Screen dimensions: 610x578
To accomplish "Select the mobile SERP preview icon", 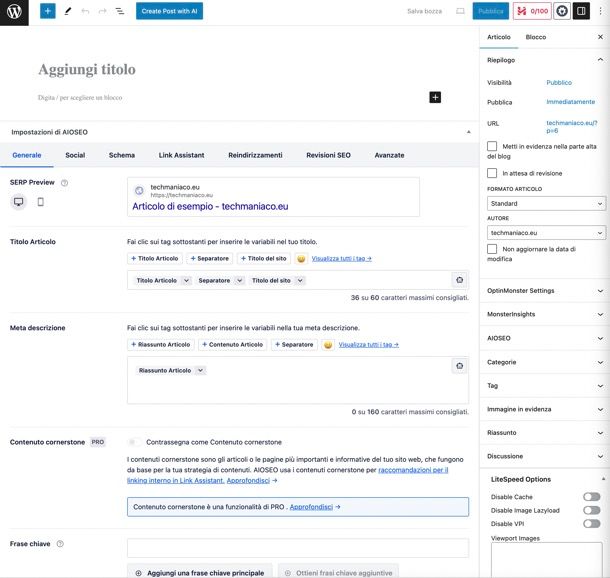I will (x=40, y=202).
